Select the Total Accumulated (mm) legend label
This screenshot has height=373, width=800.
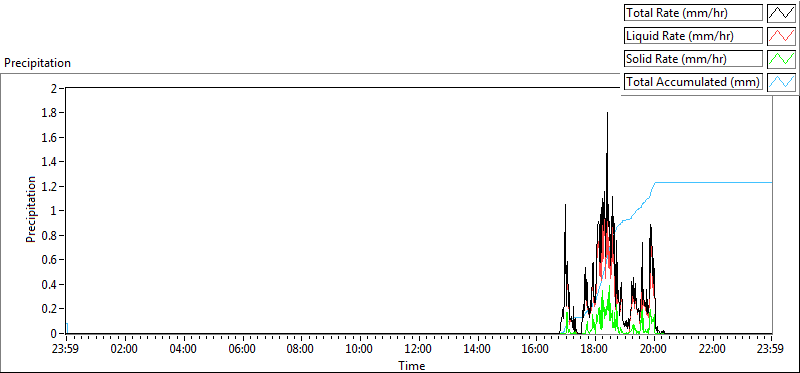693,82
